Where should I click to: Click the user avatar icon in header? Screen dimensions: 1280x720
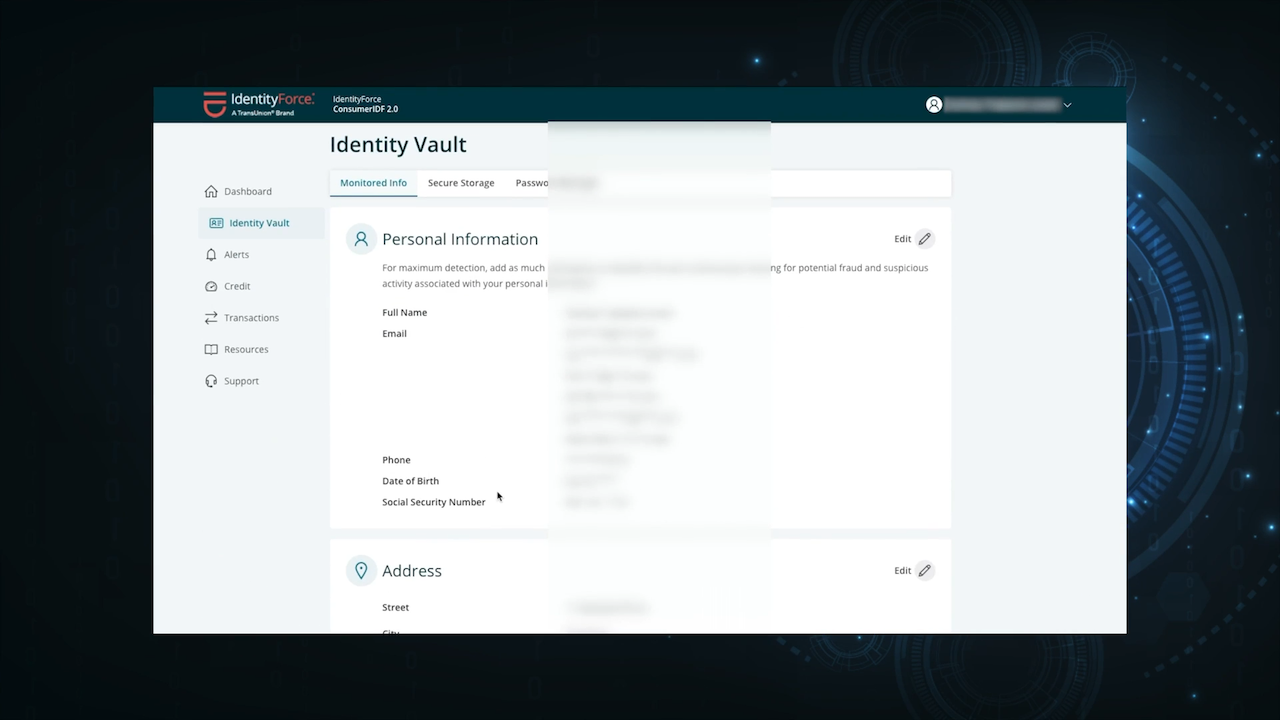(934, 105)
